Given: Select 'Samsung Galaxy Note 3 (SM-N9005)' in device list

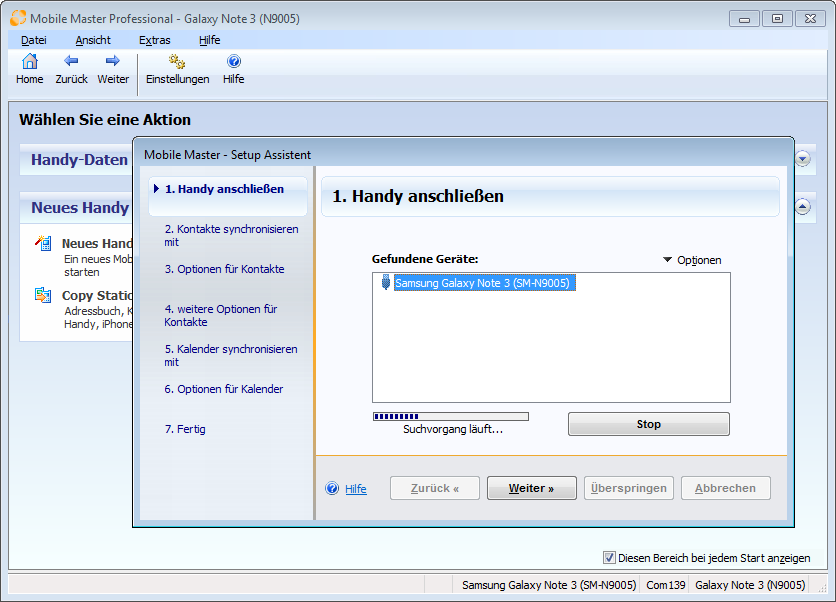Looking at the screenshot, I should (x=485, y=283).
